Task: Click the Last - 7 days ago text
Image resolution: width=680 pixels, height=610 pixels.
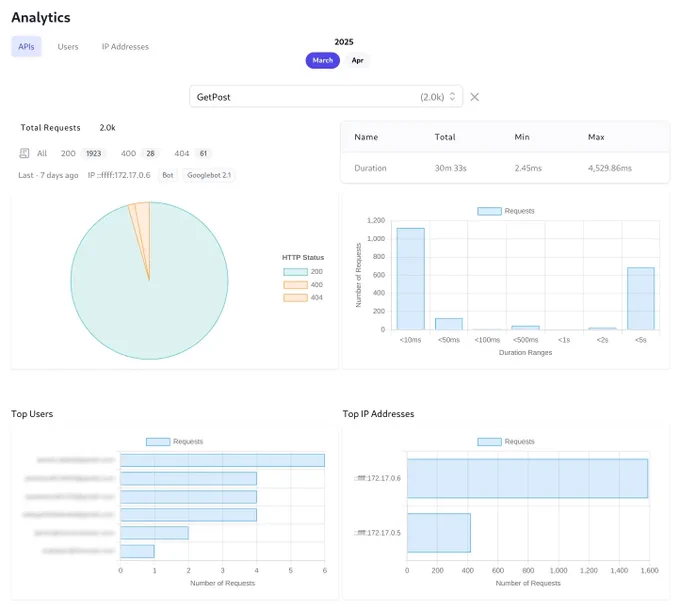Action: point(48,175)
